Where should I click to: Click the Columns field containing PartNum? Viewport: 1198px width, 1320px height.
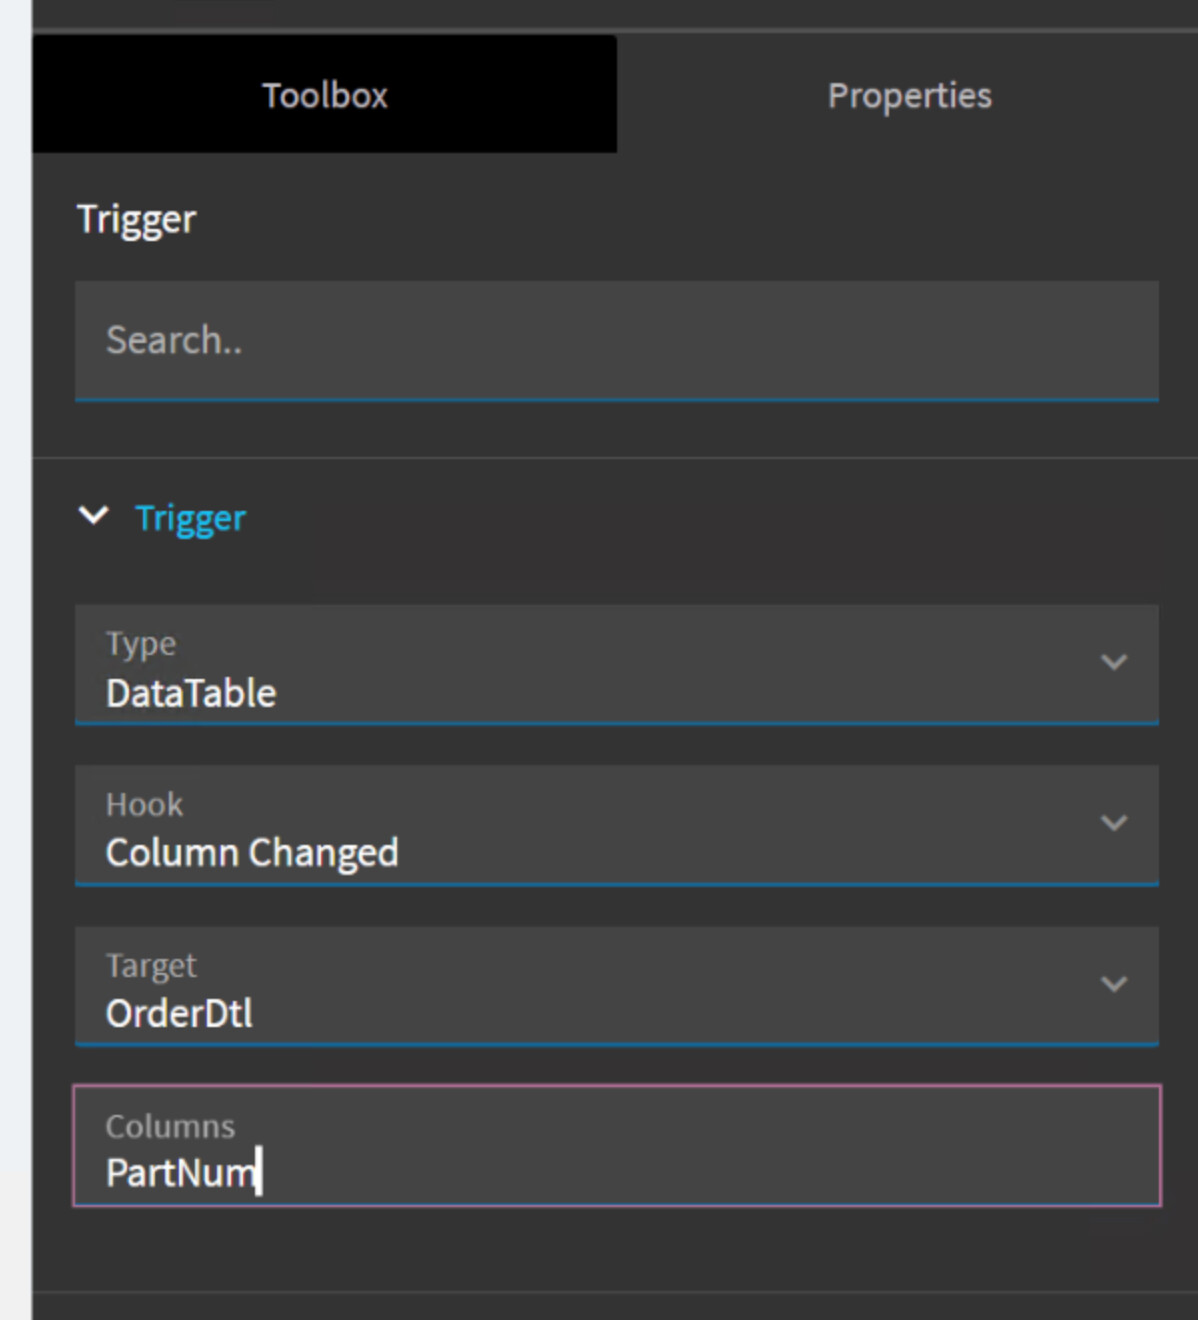(x=617, y=1146)
